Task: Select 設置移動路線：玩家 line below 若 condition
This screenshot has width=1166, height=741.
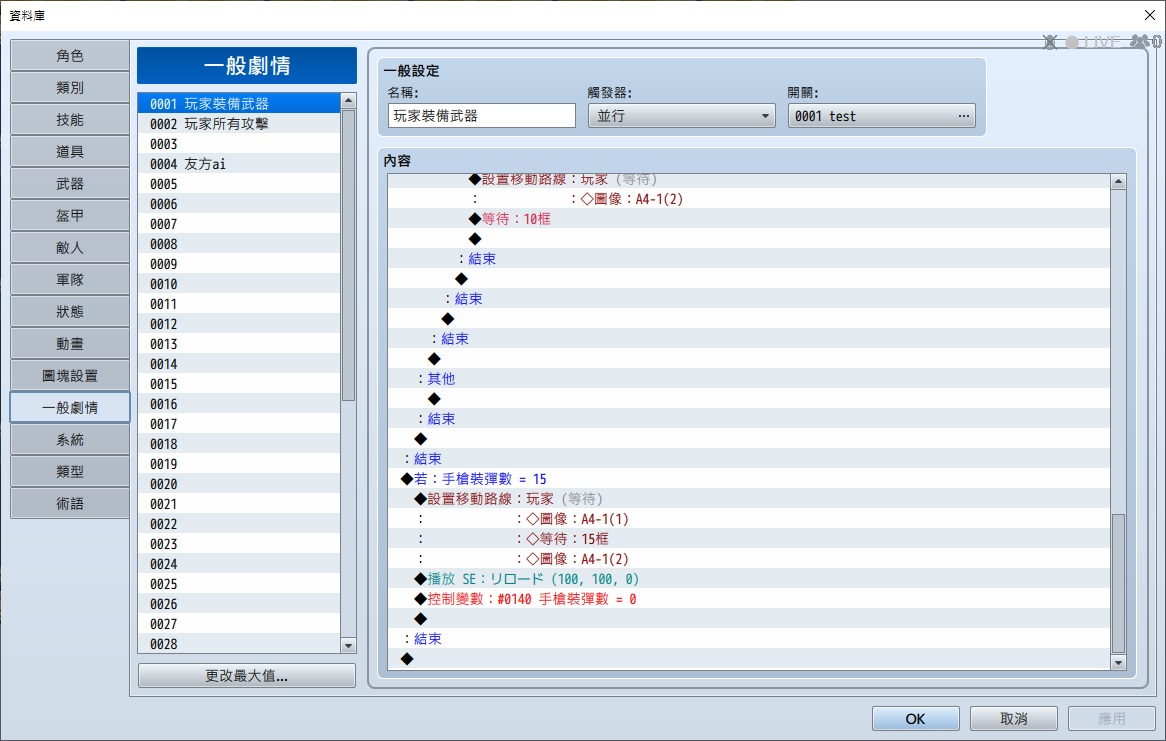Action: pyautogui.click(x=749, y=499)
